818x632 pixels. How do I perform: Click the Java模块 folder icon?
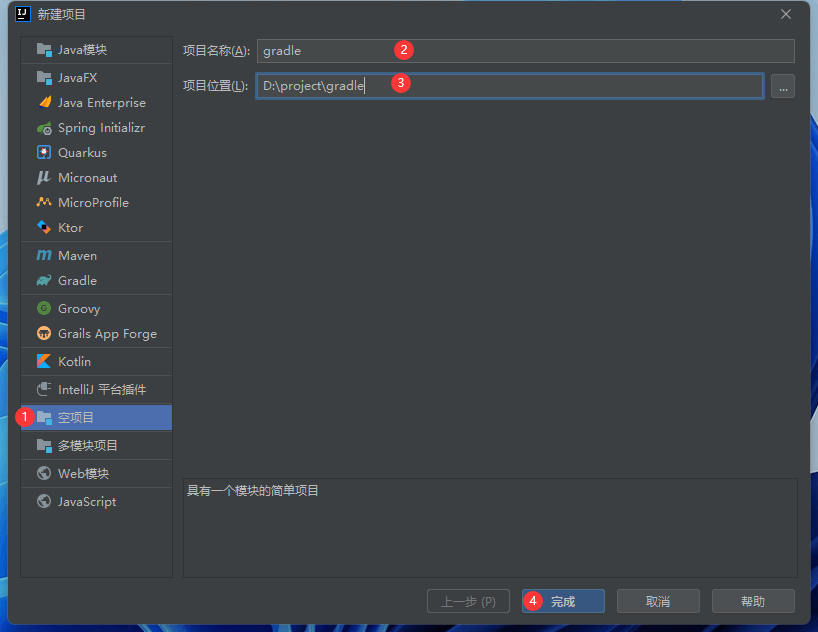(x=44, y=50)
